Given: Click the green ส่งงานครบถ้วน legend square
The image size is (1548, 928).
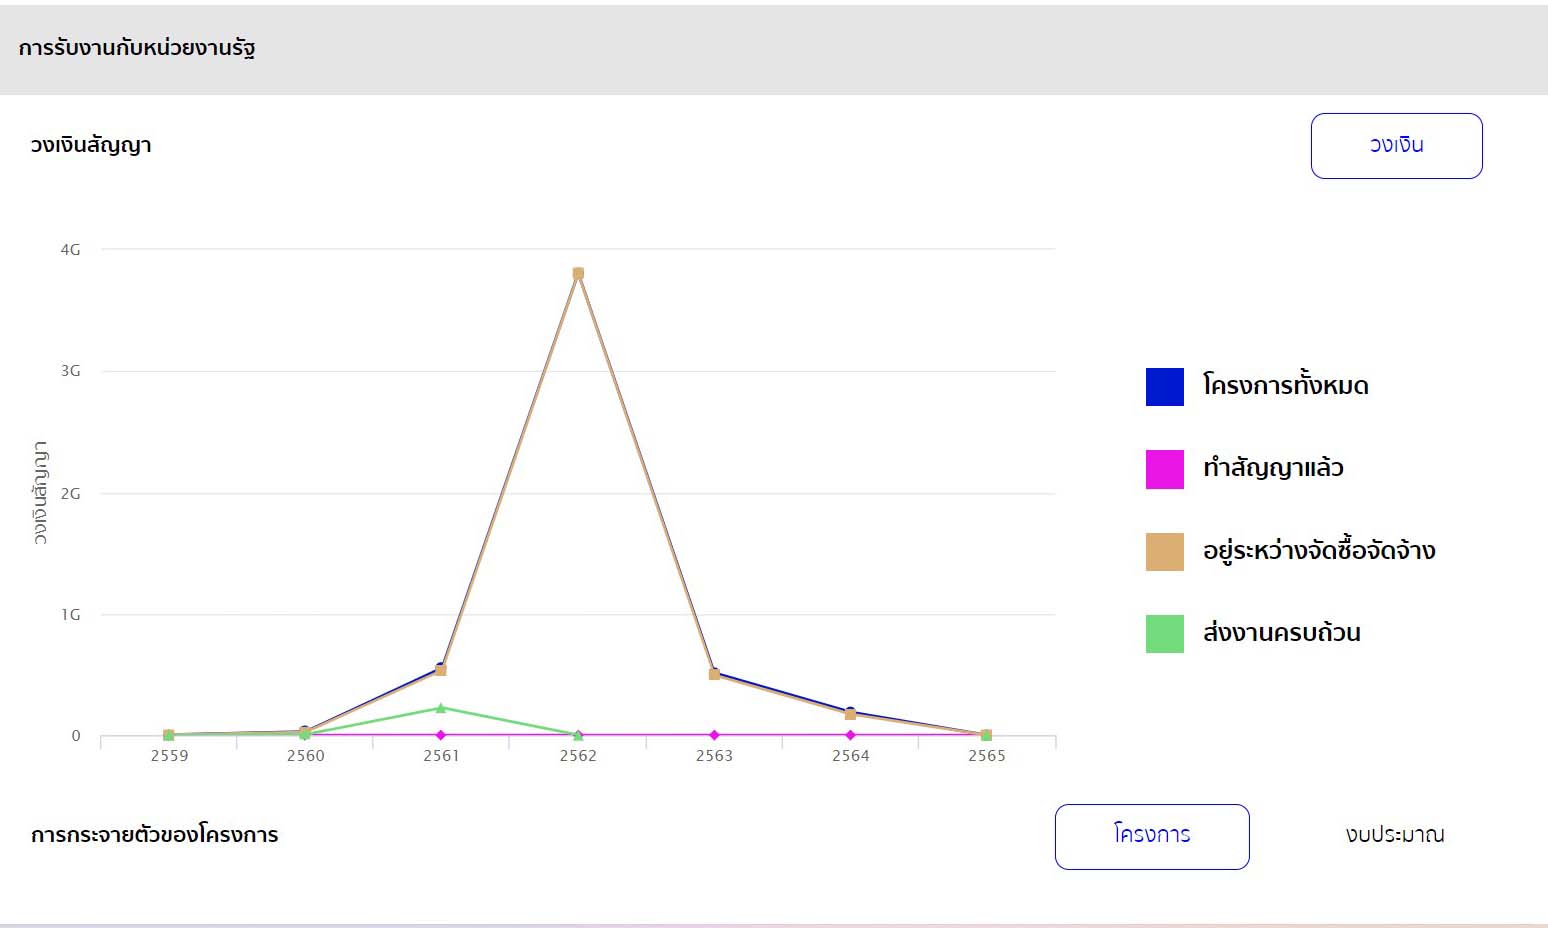Looking at the screenshot, I should (x=1164, y=633).
